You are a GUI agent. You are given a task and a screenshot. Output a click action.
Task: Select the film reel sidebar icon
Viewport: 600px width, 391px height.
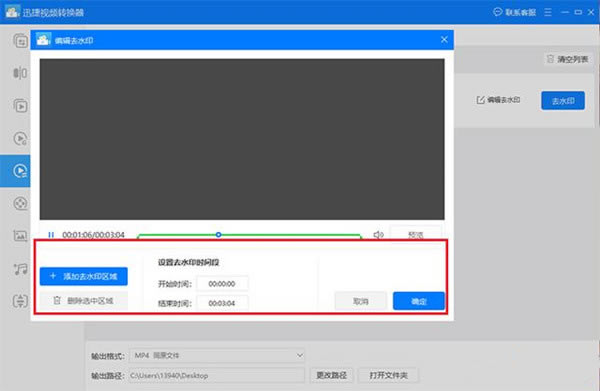pyautogui.click(x=20, y=203)
